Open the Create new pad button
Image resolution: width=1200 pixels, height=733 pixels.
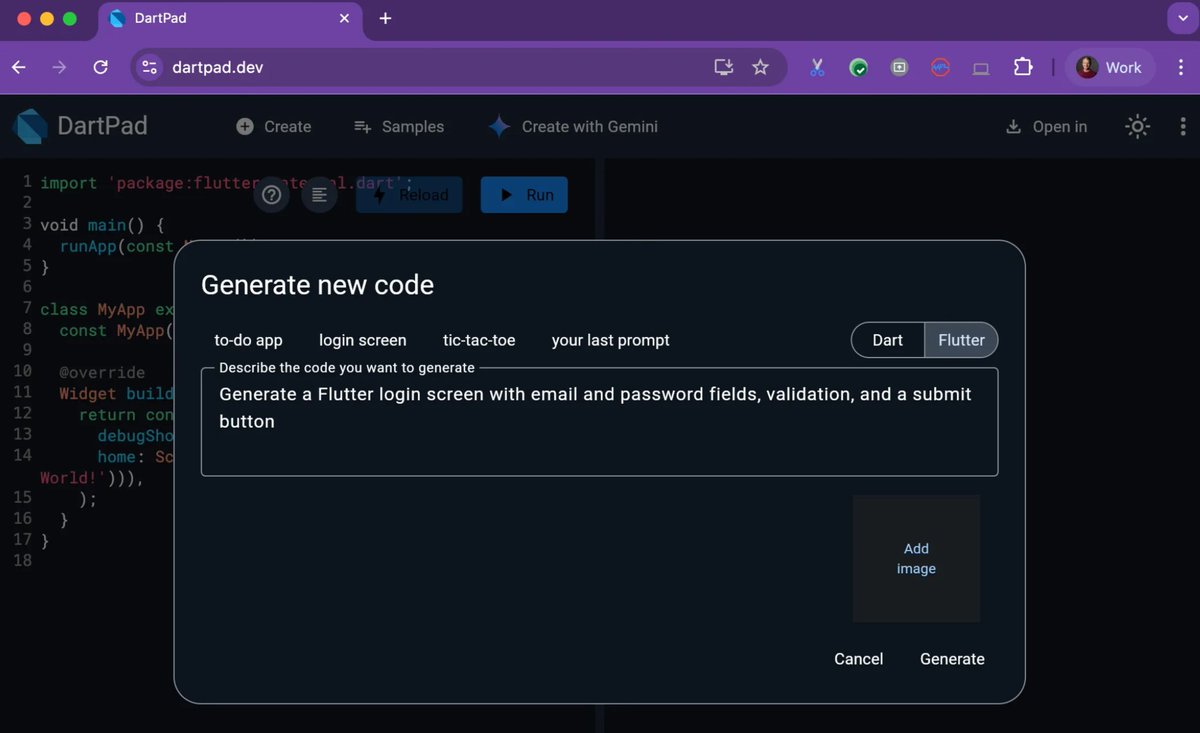pos(273,126)
